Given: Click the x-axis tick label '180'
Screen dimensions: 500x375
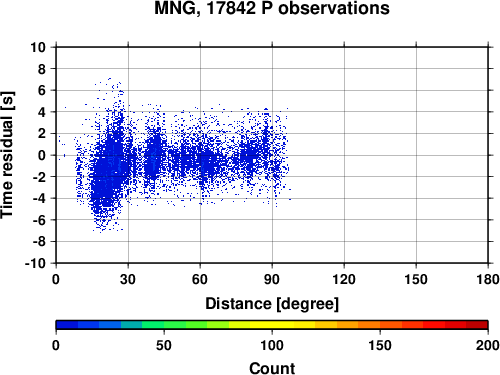Looking at the screenshot, I should [488, 279].
